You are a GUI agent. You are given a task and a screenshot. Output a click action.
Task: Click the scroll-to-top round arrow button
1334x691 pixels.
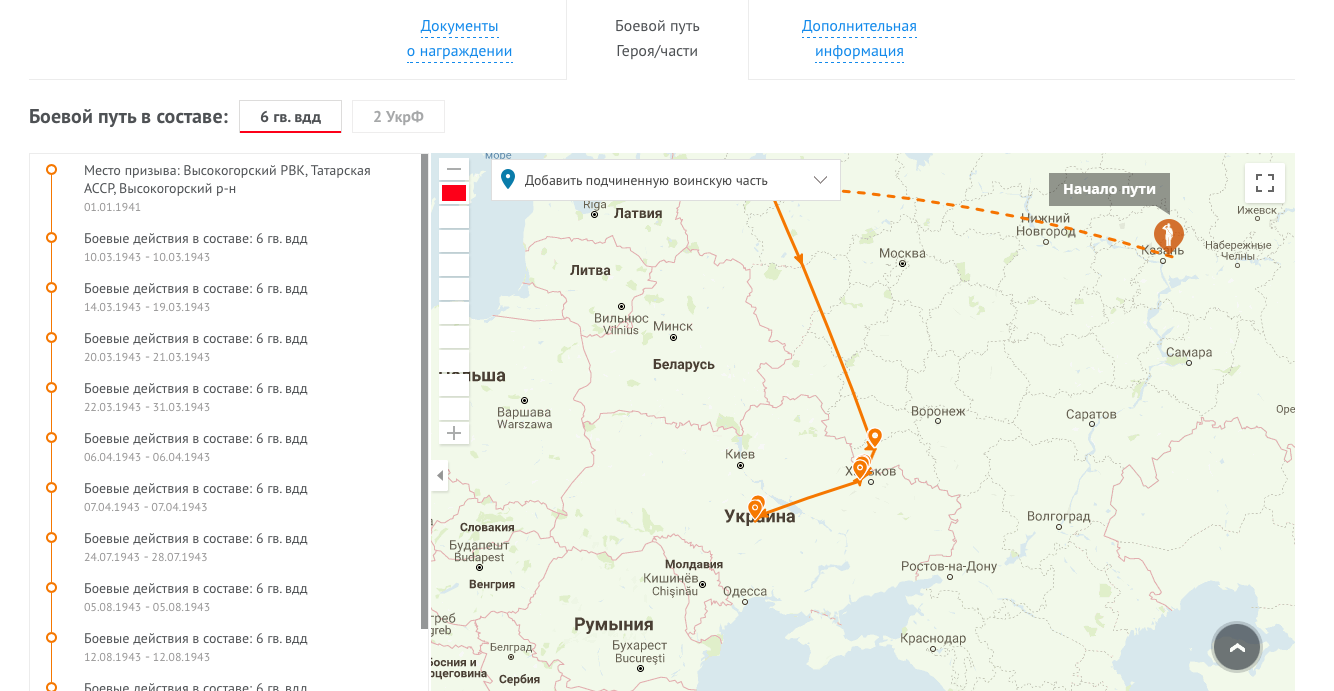coord(1237,648)
